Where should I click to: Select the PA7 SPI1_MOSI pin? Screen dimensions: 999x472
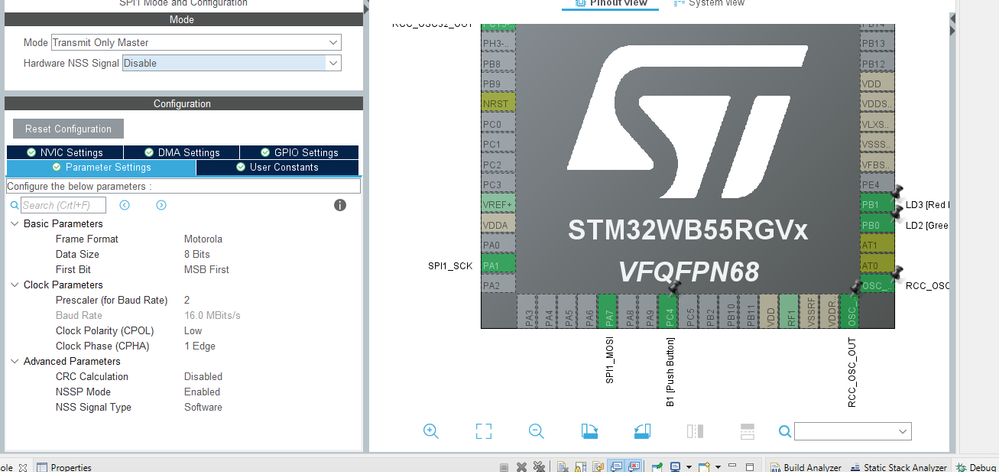(x=608, y=311)
